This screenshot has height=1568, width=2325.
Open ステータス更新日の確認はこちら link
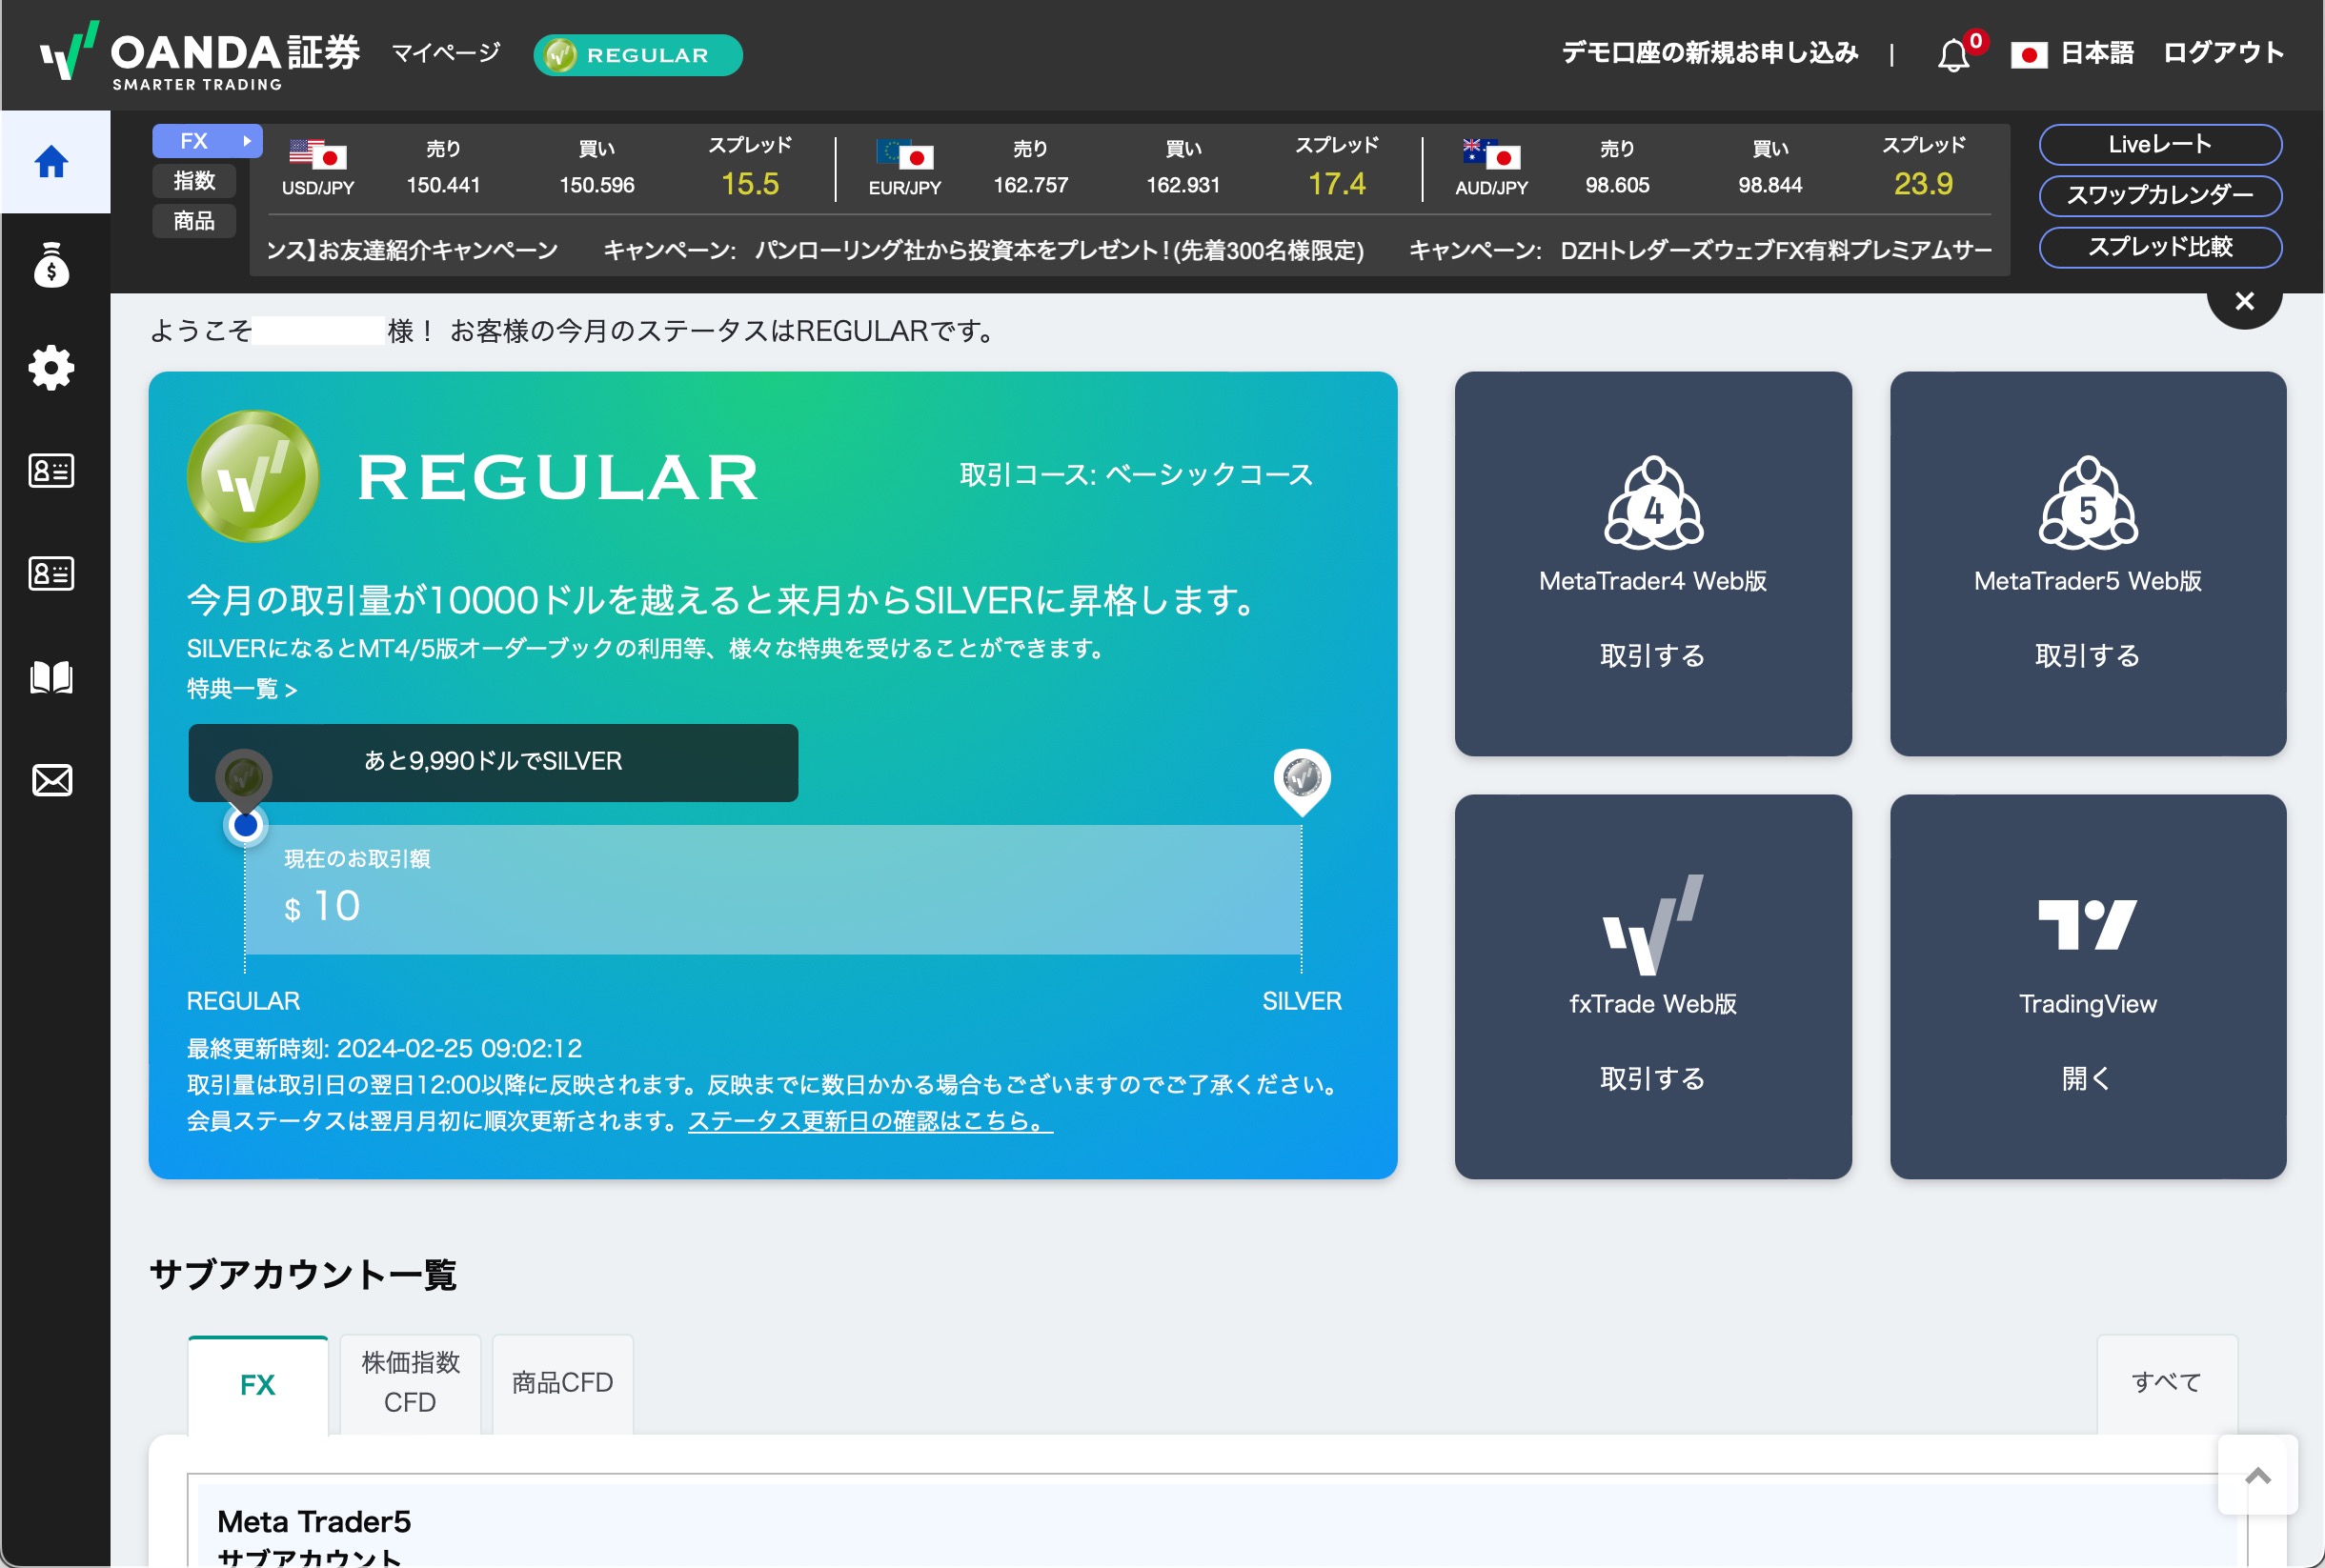[x=870, y=1122]
